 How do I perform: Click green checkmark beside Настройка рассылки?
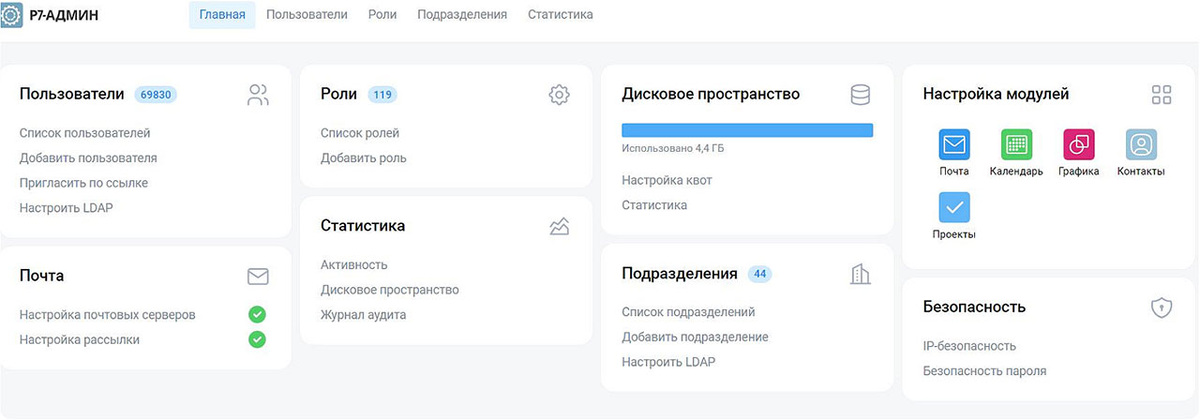(257, 340)
